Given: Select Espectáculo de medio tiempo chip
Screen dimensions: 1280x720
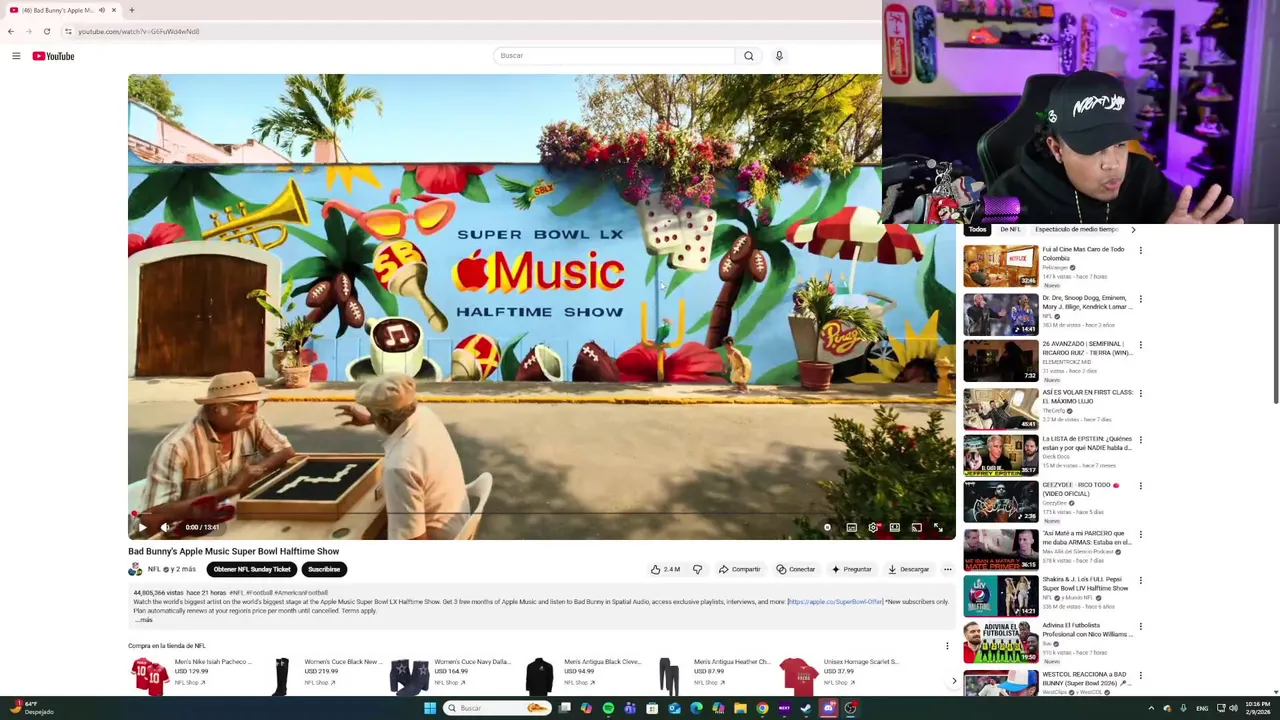Looking at the screenshot, I should click(1076, 229).
